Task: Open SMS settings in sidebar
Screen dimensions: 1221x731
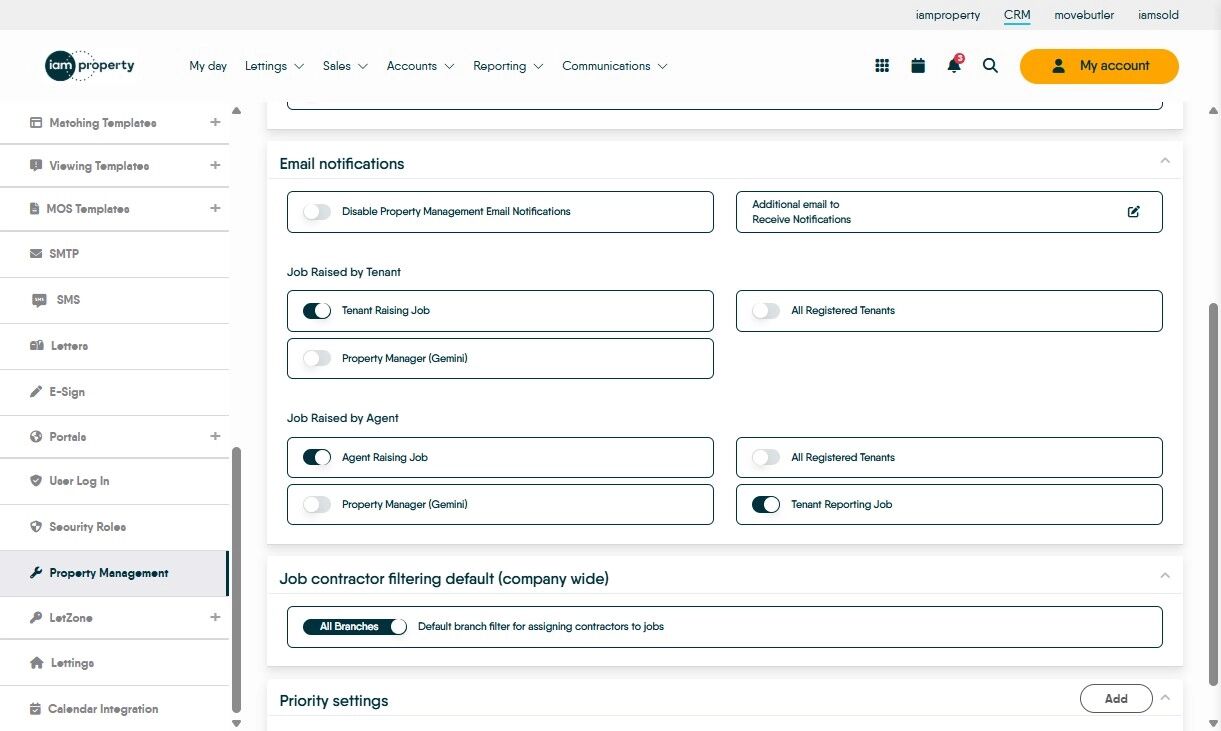Action: pos(68,300)
